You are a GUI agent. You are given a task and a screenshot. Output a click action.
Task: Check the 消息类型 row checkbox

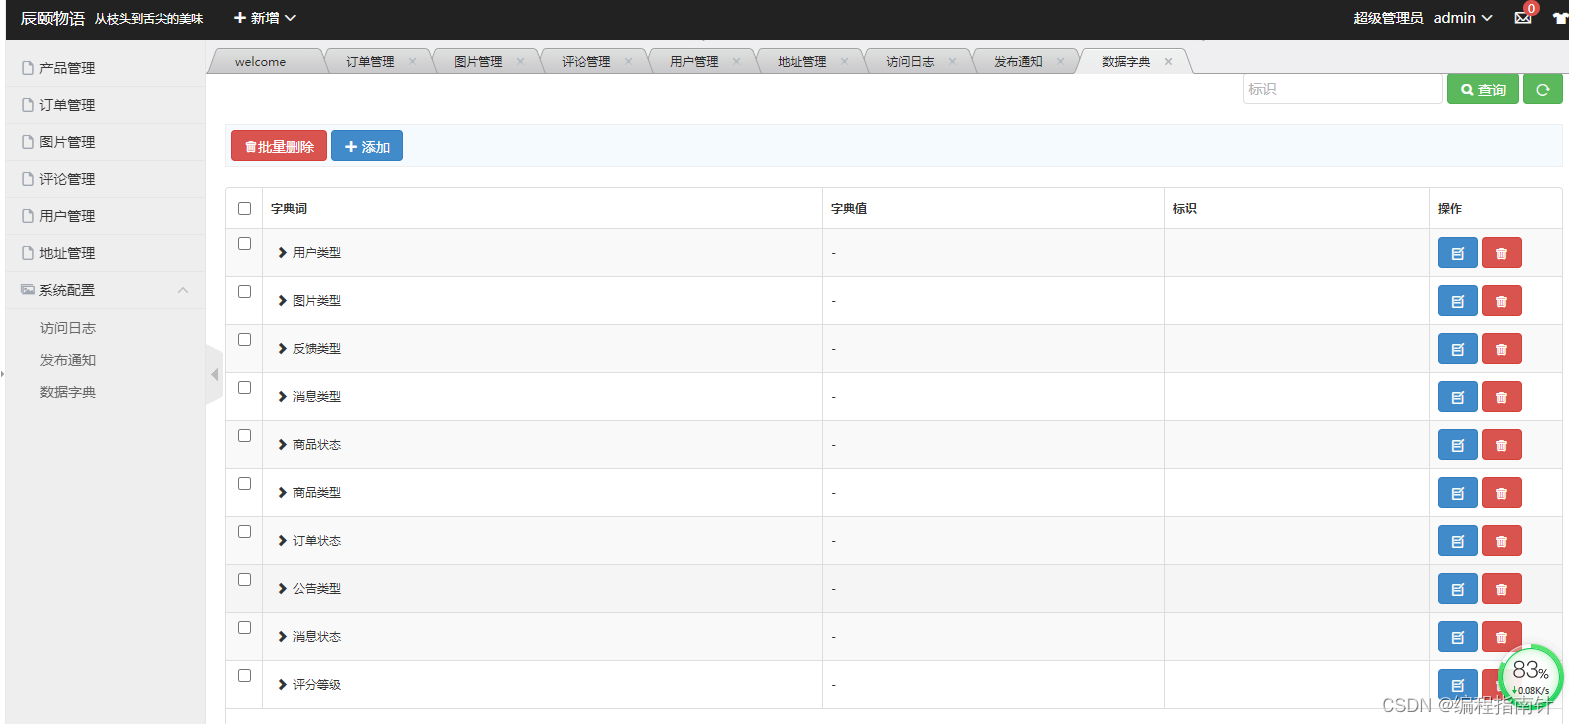coord(244,387)
